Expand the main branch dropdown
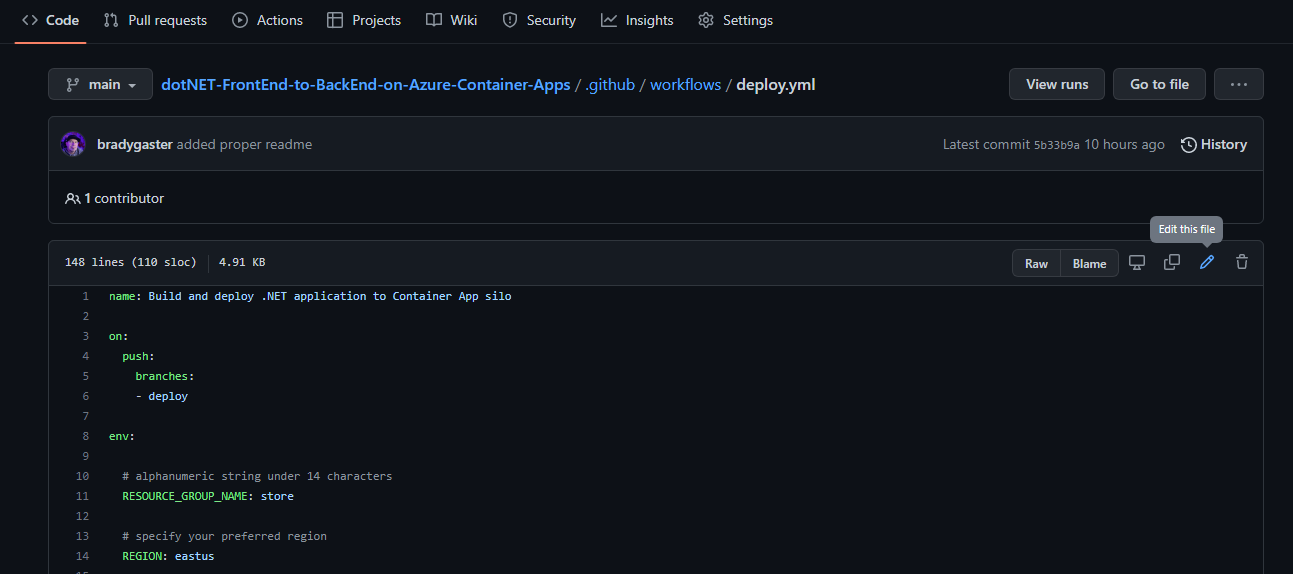Image resolution: width=1293 pixels, height=574 pixels. coord(100,84)
